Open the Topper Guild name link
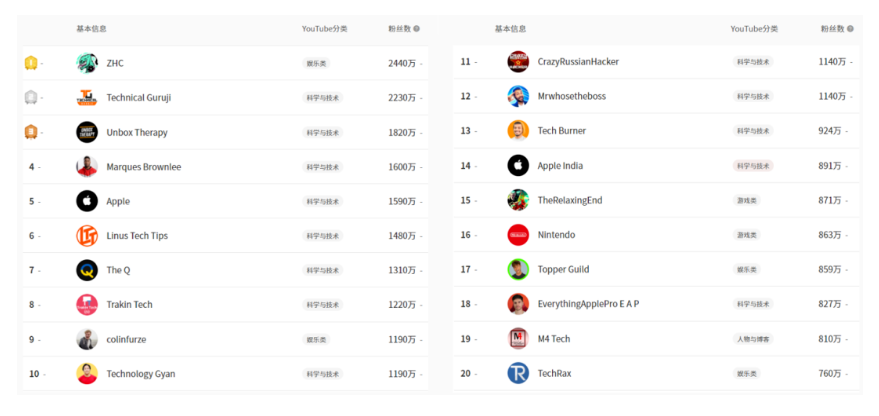 (x=563, y=269)
